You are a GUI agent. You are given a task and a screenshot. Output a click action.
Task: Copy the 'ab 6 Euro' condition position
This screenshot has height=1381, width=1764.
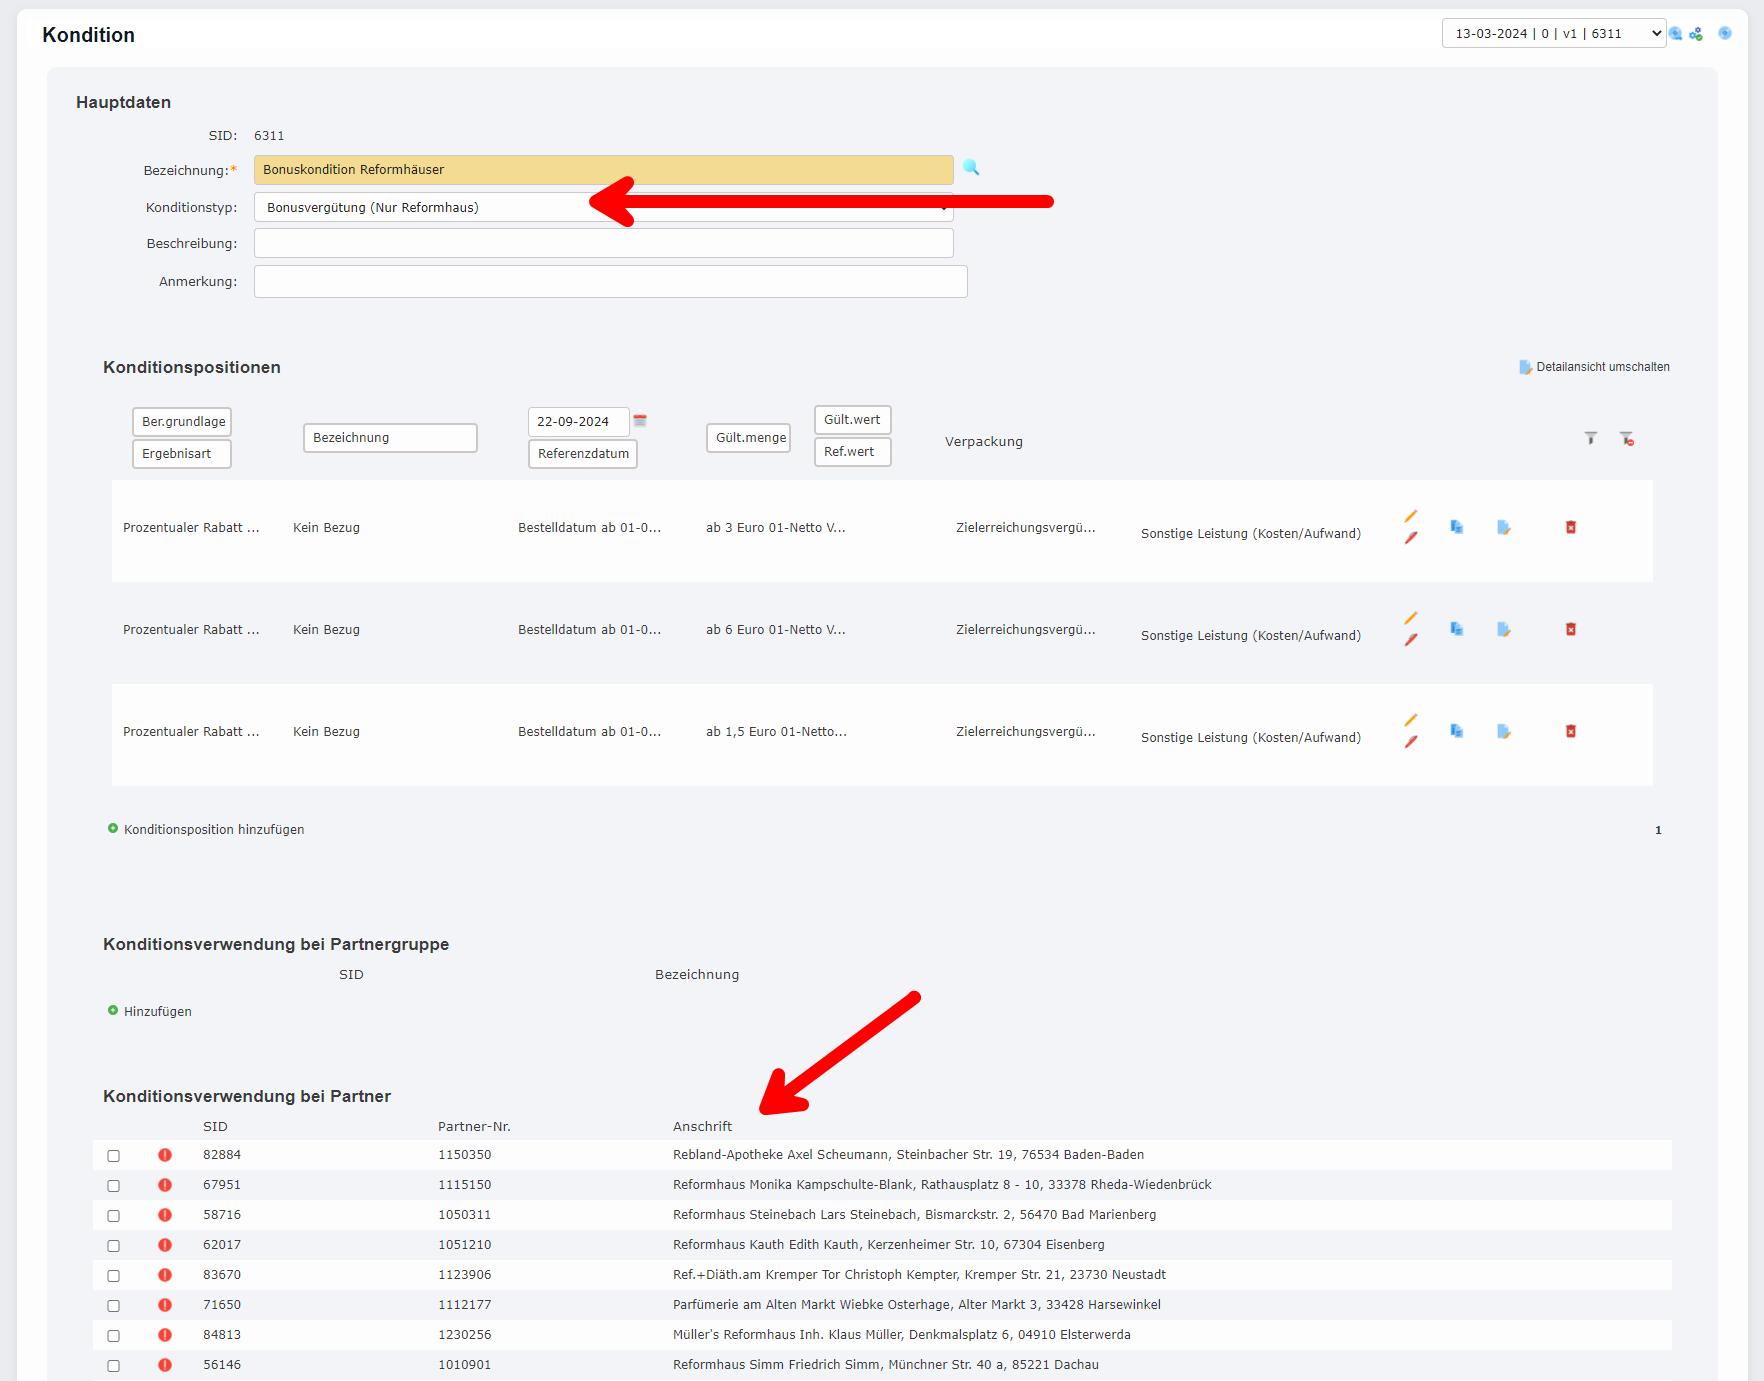click(1457, 630)
